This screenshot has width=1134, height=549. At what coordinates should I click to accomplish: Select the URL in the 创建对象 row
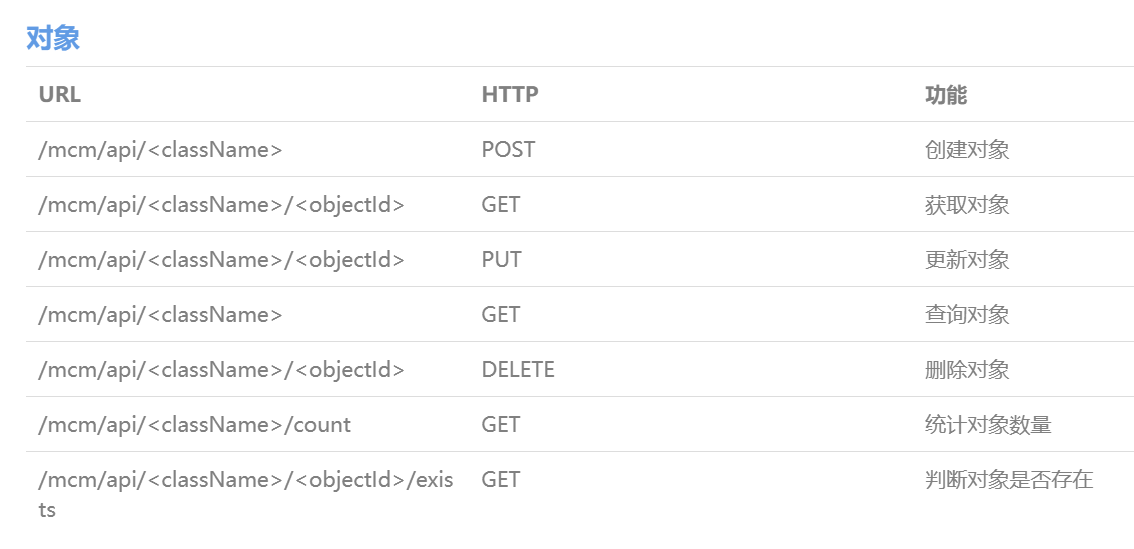[160, 150]
